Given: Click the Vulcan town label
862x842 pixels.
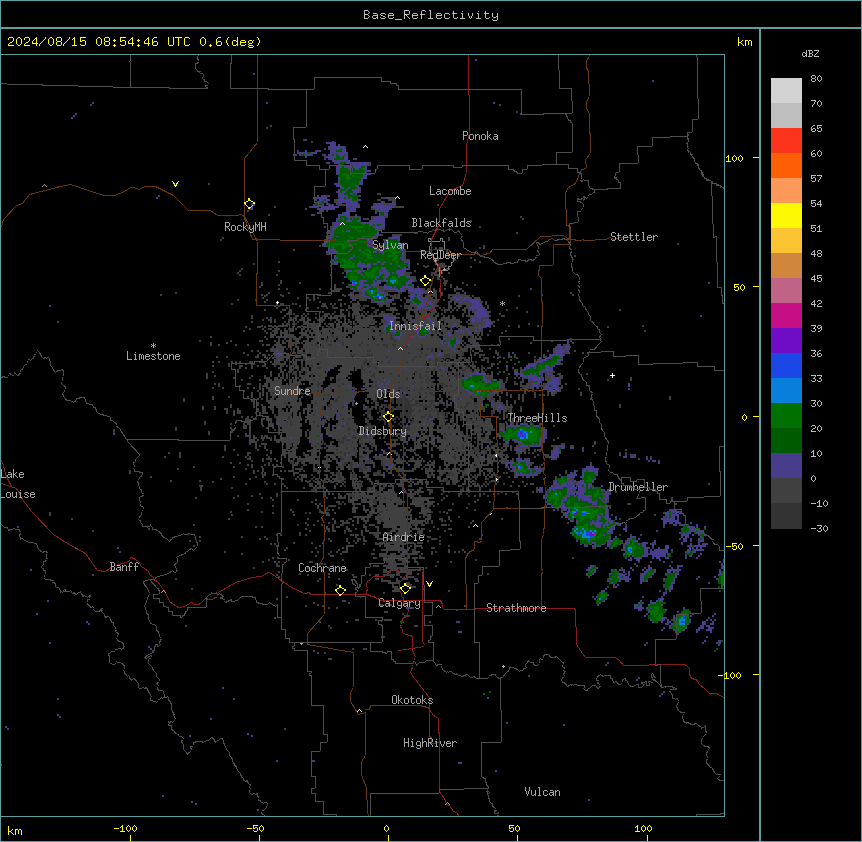Looking at the screenshot, I should click(x=543, y=792).
